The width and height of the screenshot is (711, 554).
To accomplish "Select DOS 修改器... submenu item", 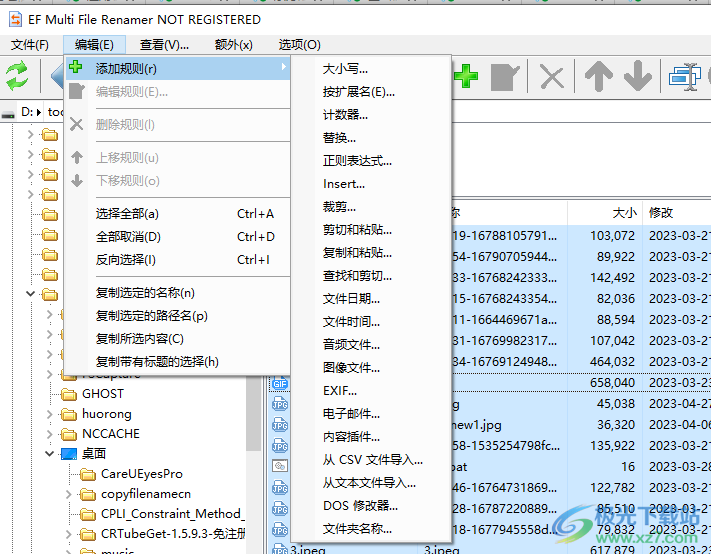I will (371, 506).
